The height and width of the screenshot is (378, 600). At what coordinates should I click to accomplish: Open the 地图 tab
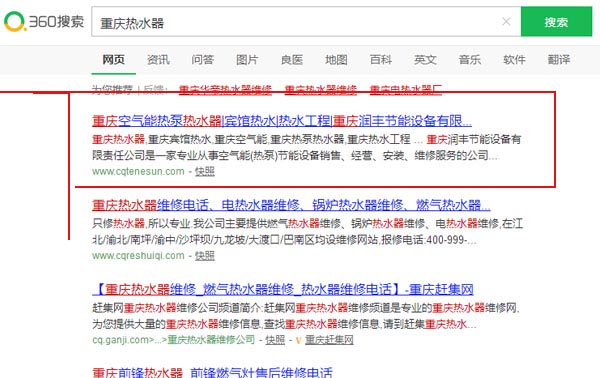click(x=336, y=60)
